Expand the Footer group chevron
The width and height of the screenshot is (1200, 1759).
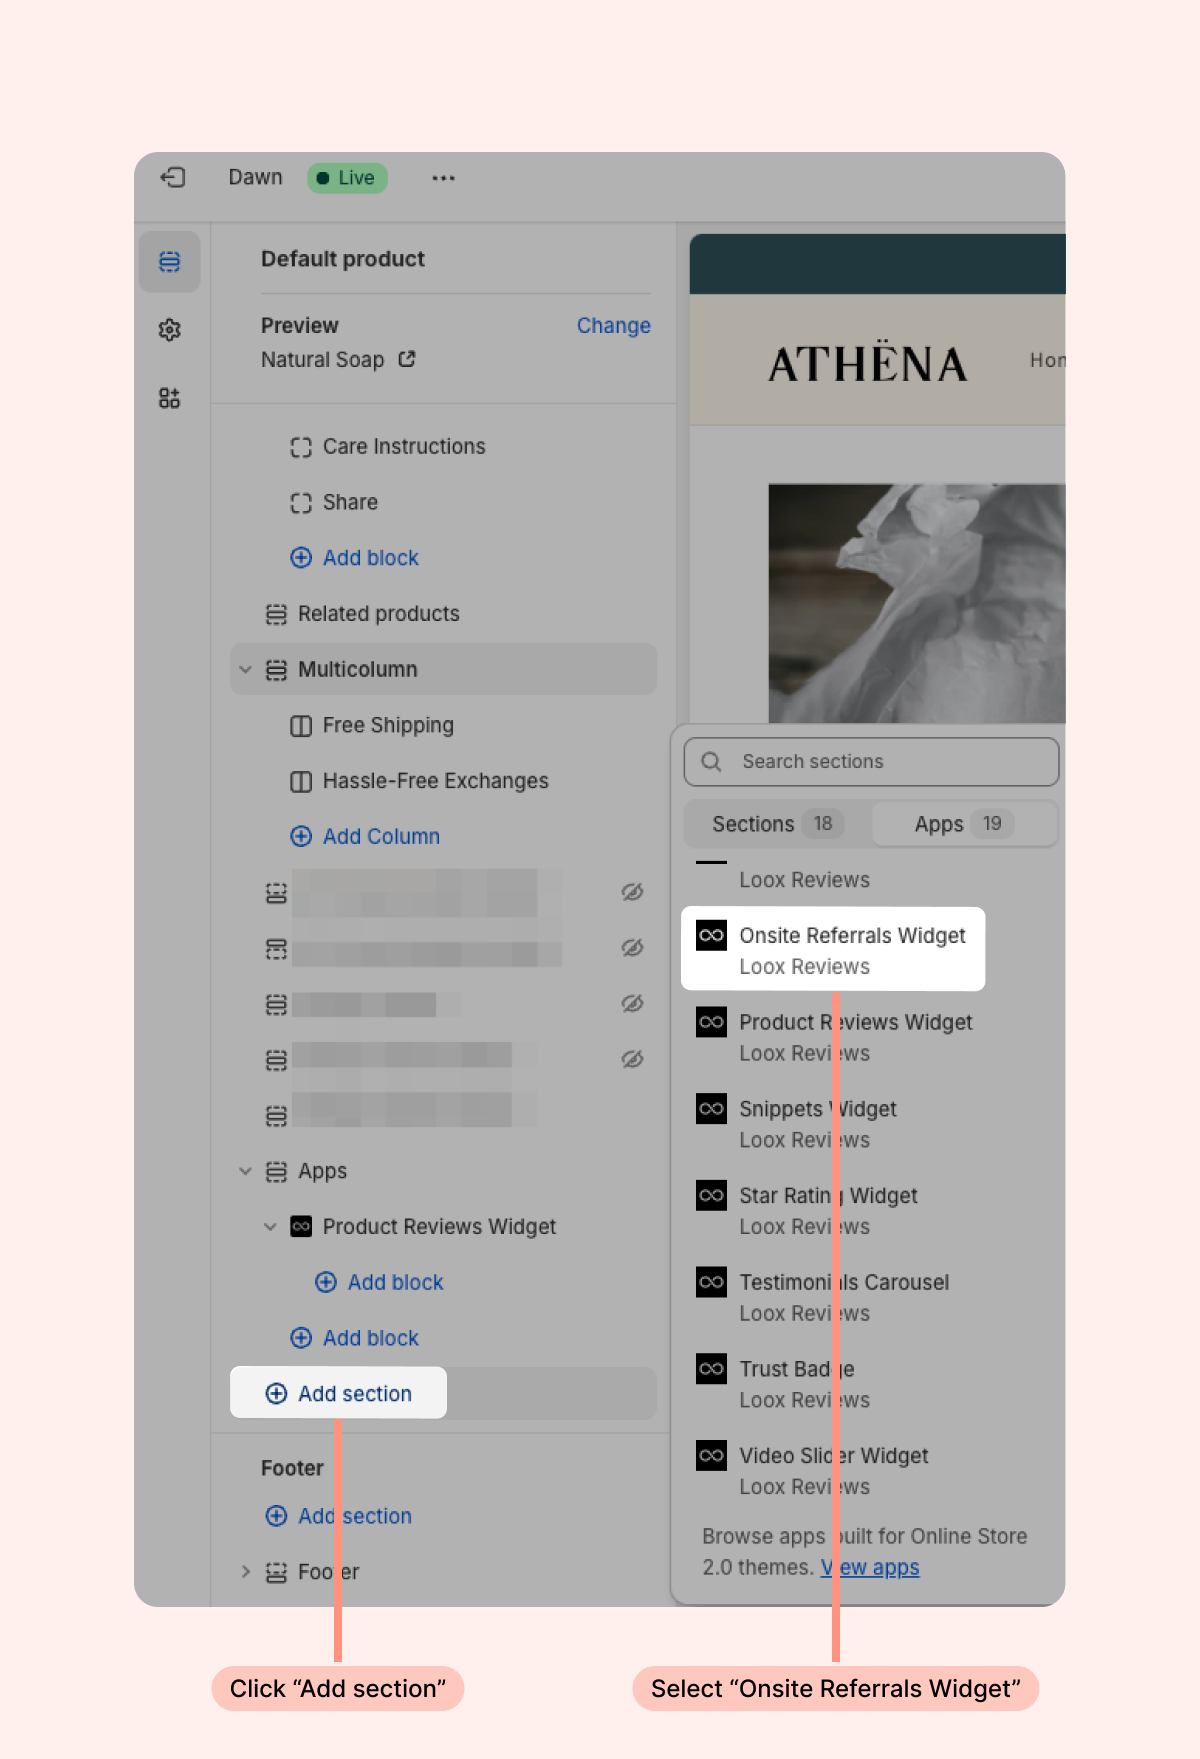coord(246,1572)
